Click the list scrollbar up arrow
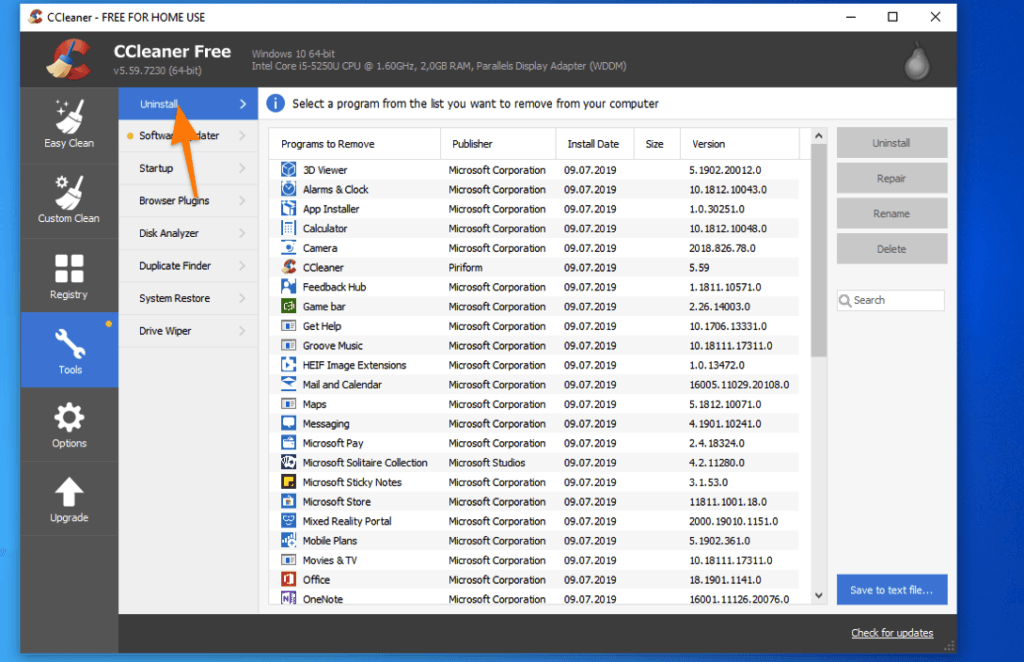Viewport: 1024px width, 662px height. [818, 136]
